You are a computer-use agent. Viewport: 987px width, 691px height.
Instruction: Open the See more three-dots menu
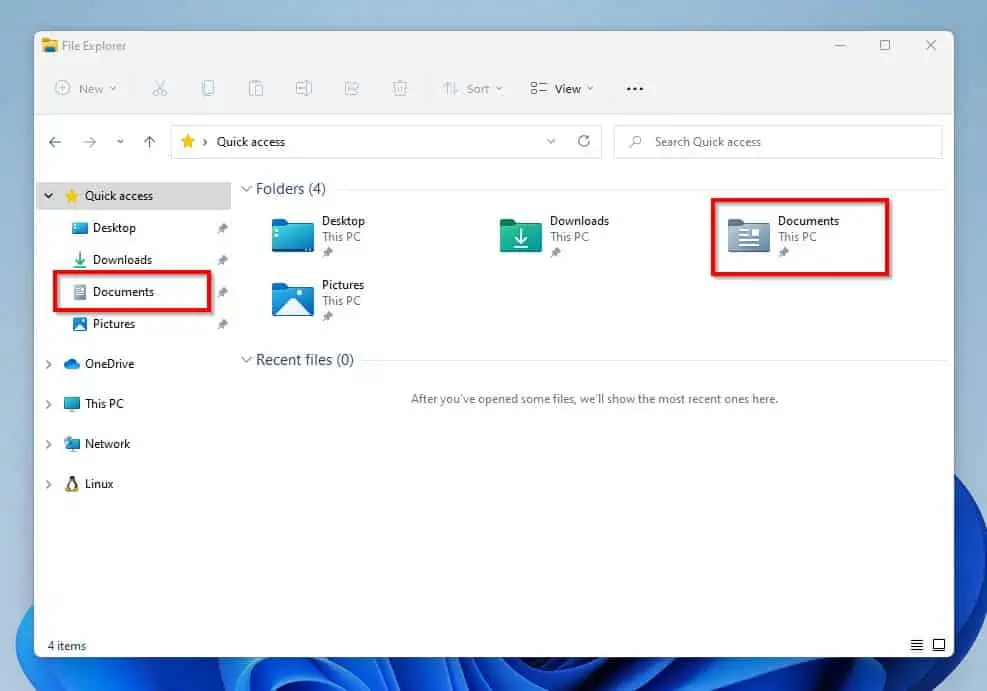634,89
